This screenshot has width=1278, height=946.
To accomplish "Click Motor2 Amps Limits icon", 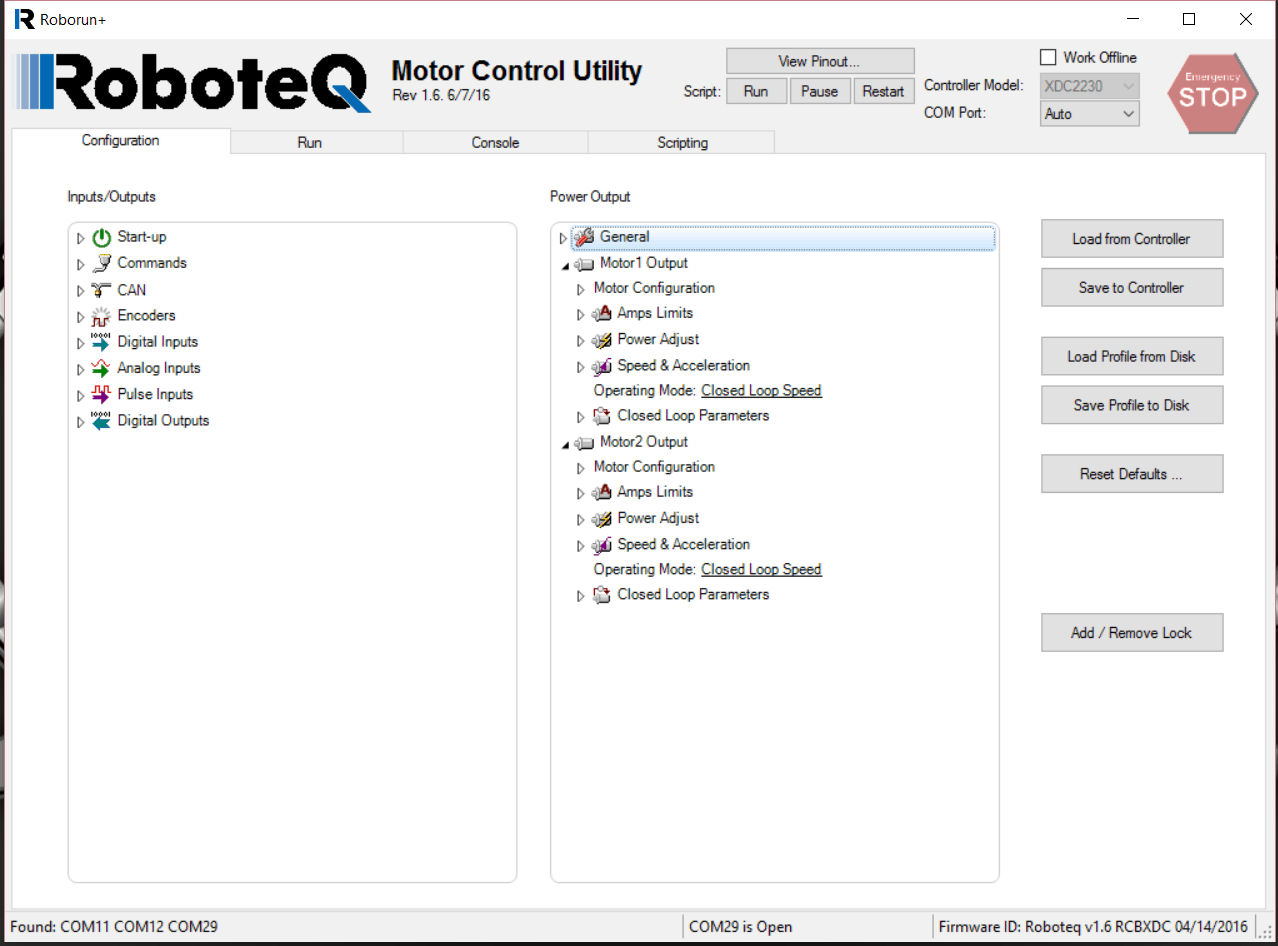I will tap(602, 492).
